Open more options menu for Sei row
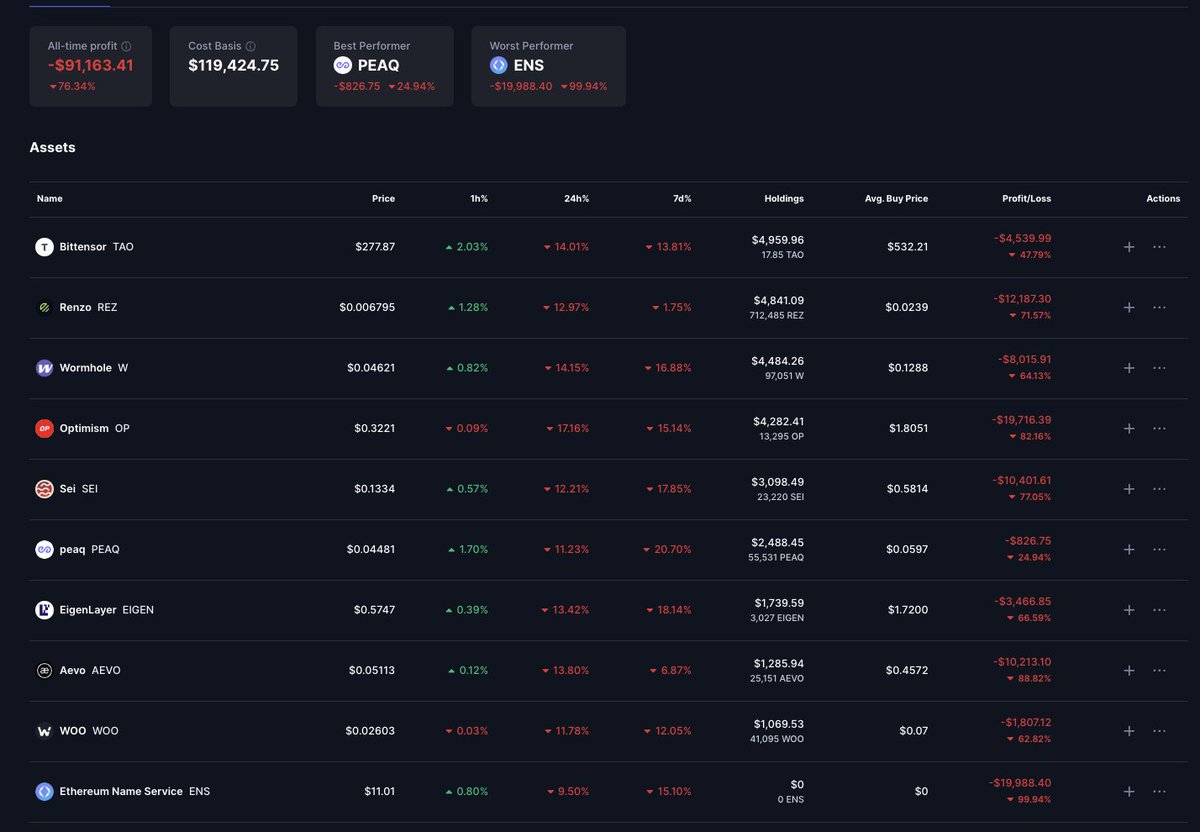 (x=1159, y=489)
